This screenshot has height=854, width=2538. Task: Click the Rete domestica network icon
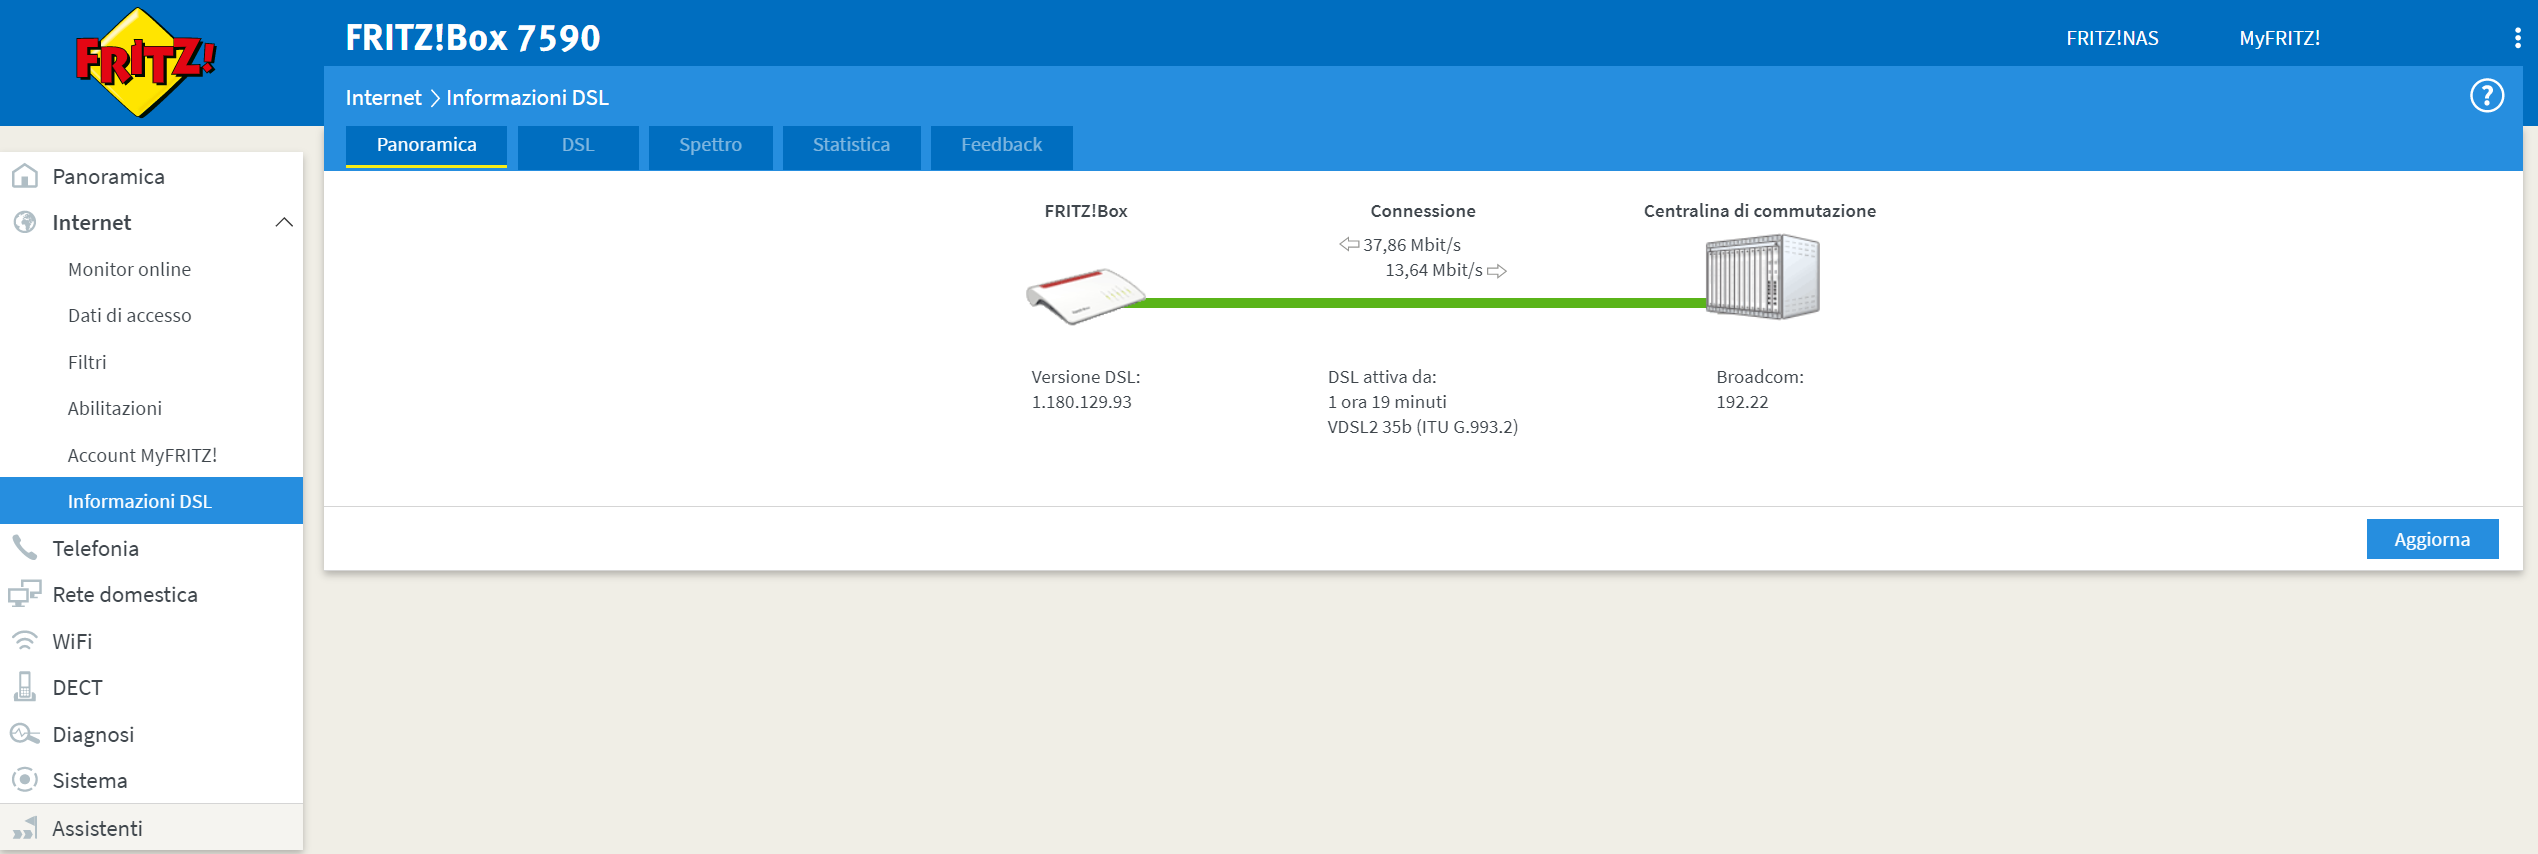click(25, 594)
